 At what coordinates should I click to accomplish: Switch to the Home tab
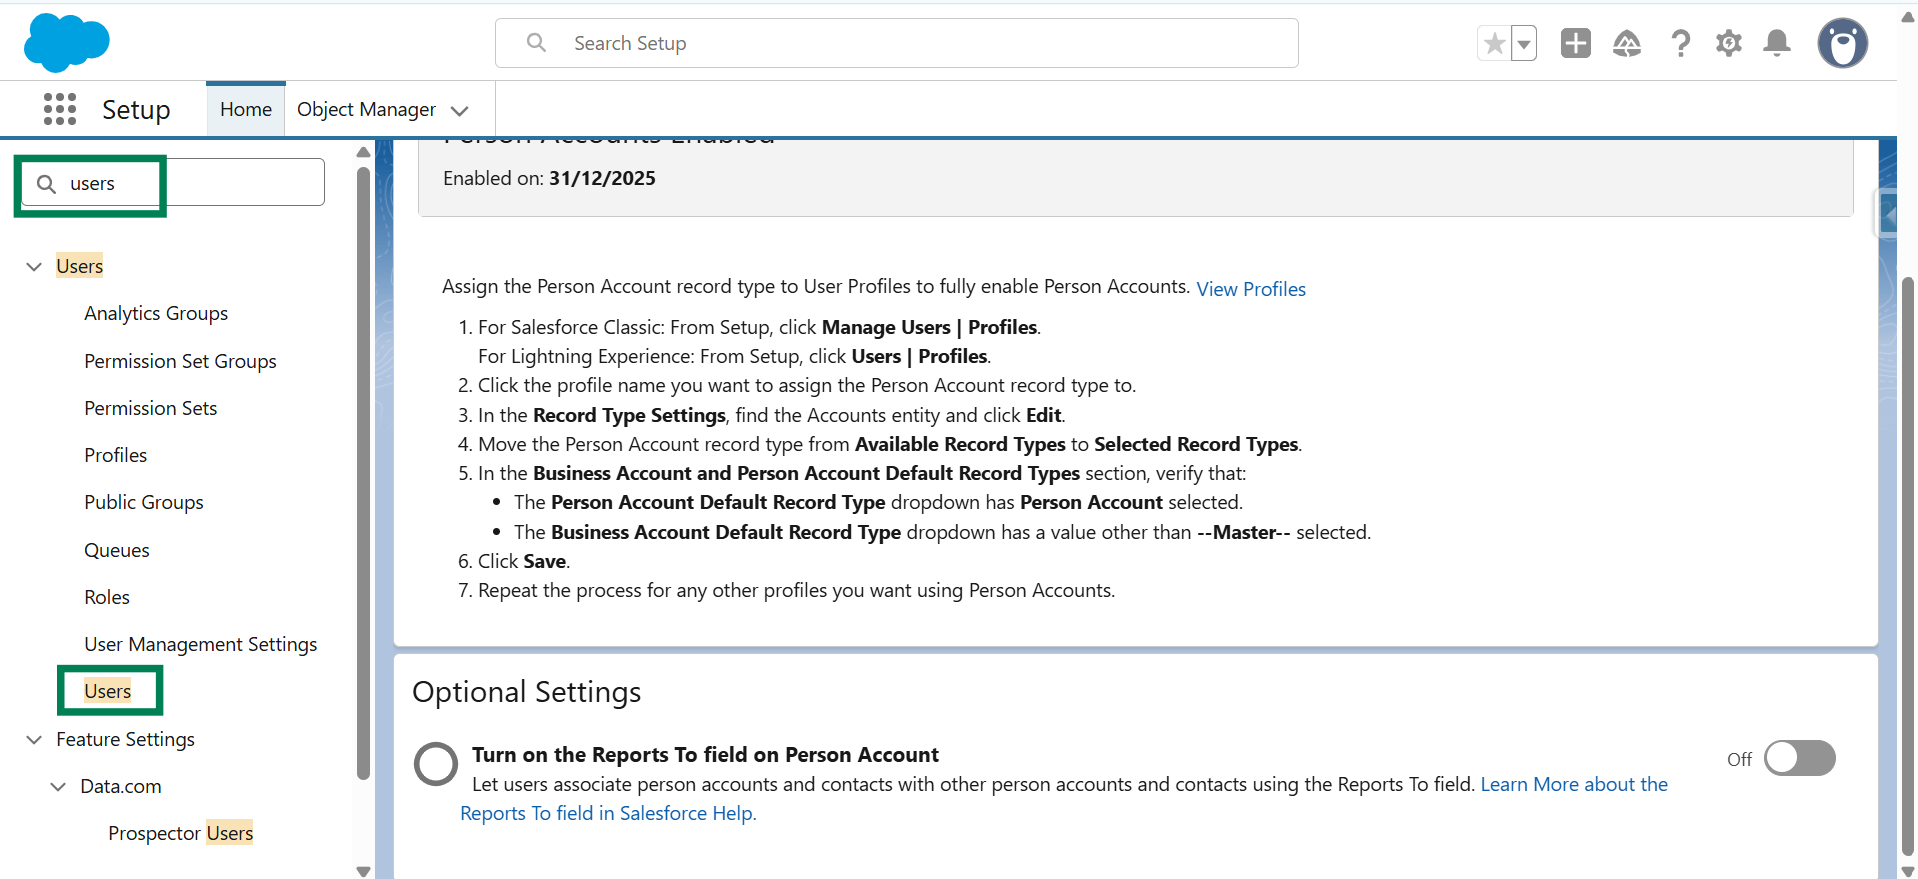pyautogui.click(x=246, y=109)
